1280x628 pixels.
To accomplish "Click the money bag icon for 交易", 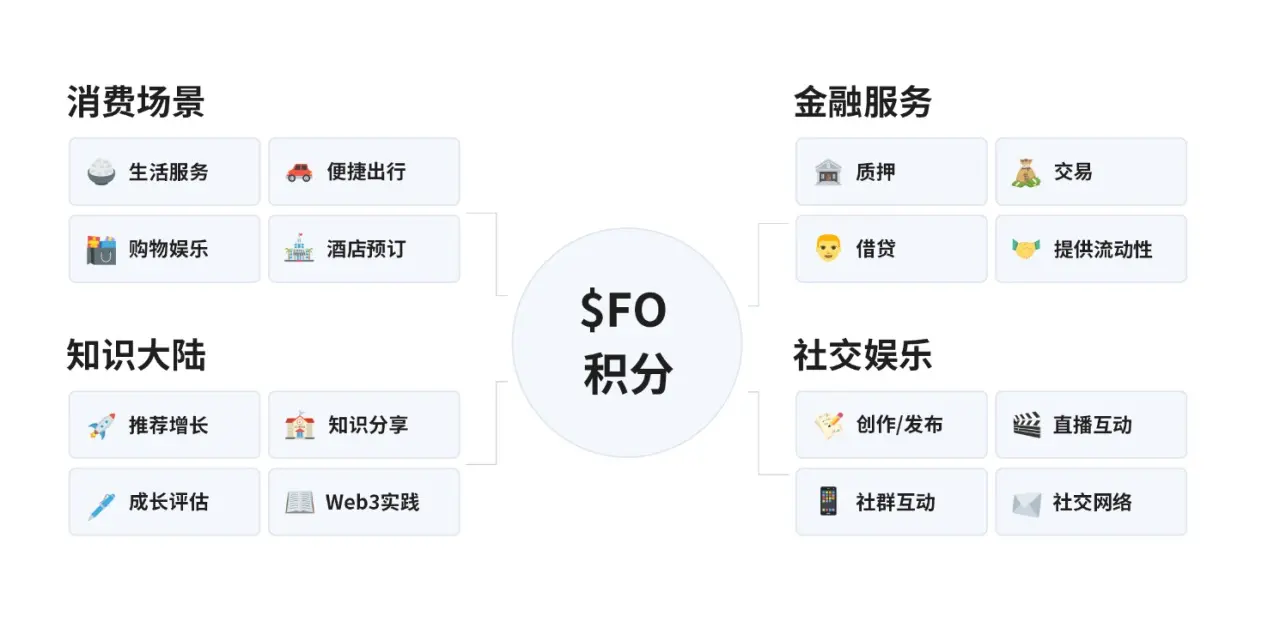I will tap(1026, 172).
